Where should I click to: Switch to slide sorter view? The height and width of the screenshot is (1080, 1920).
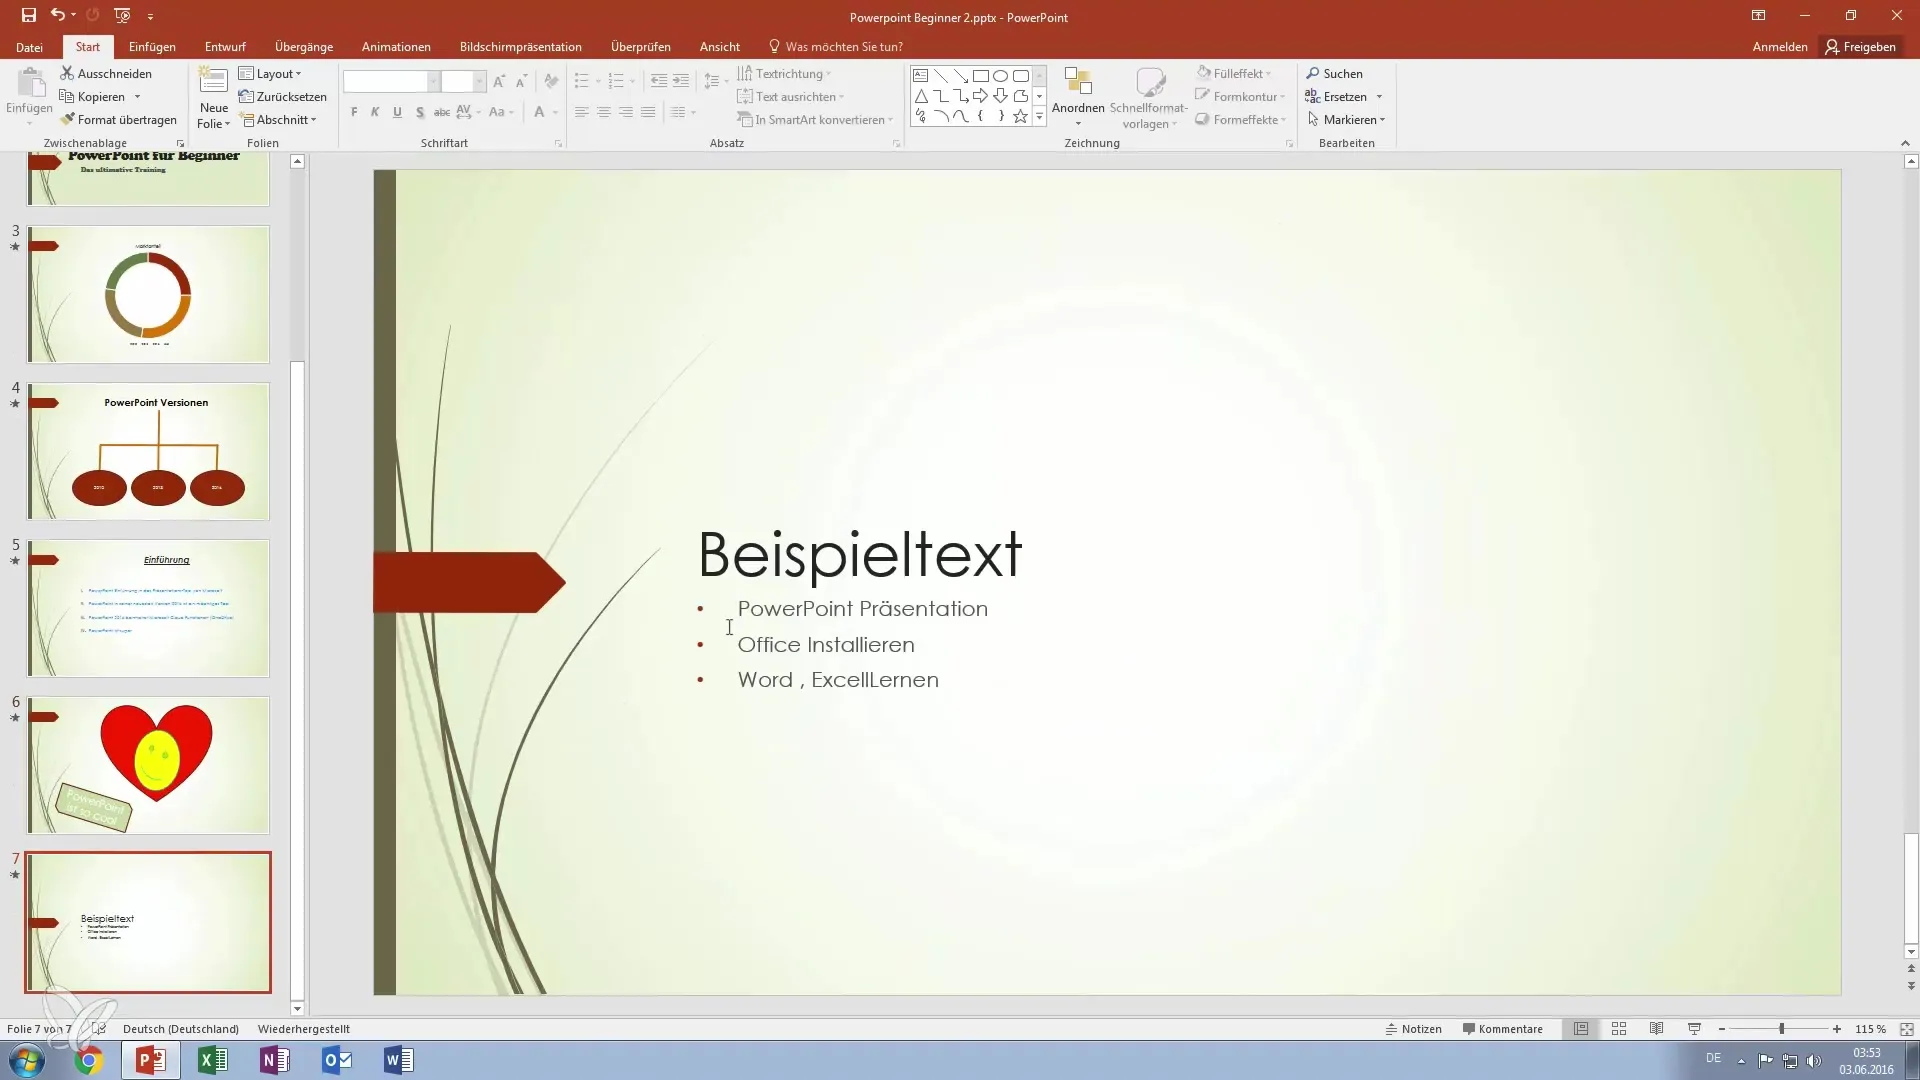(x=1619, y=1029)
